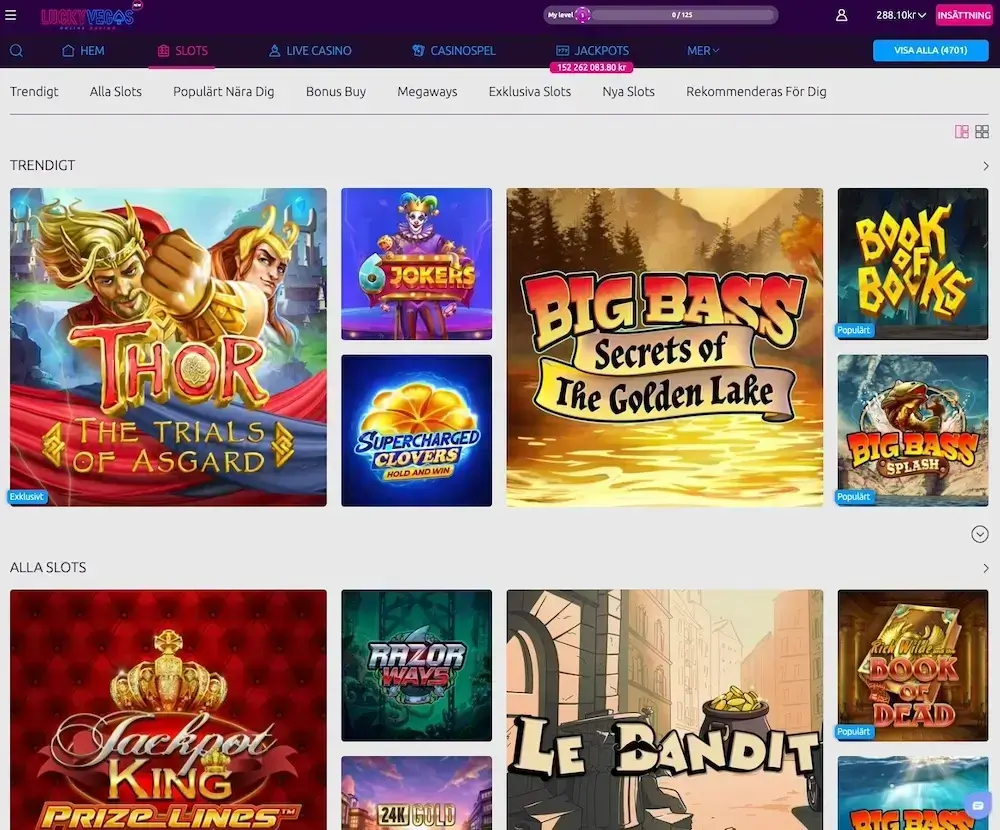Open the account profile icon

[841, 15]
